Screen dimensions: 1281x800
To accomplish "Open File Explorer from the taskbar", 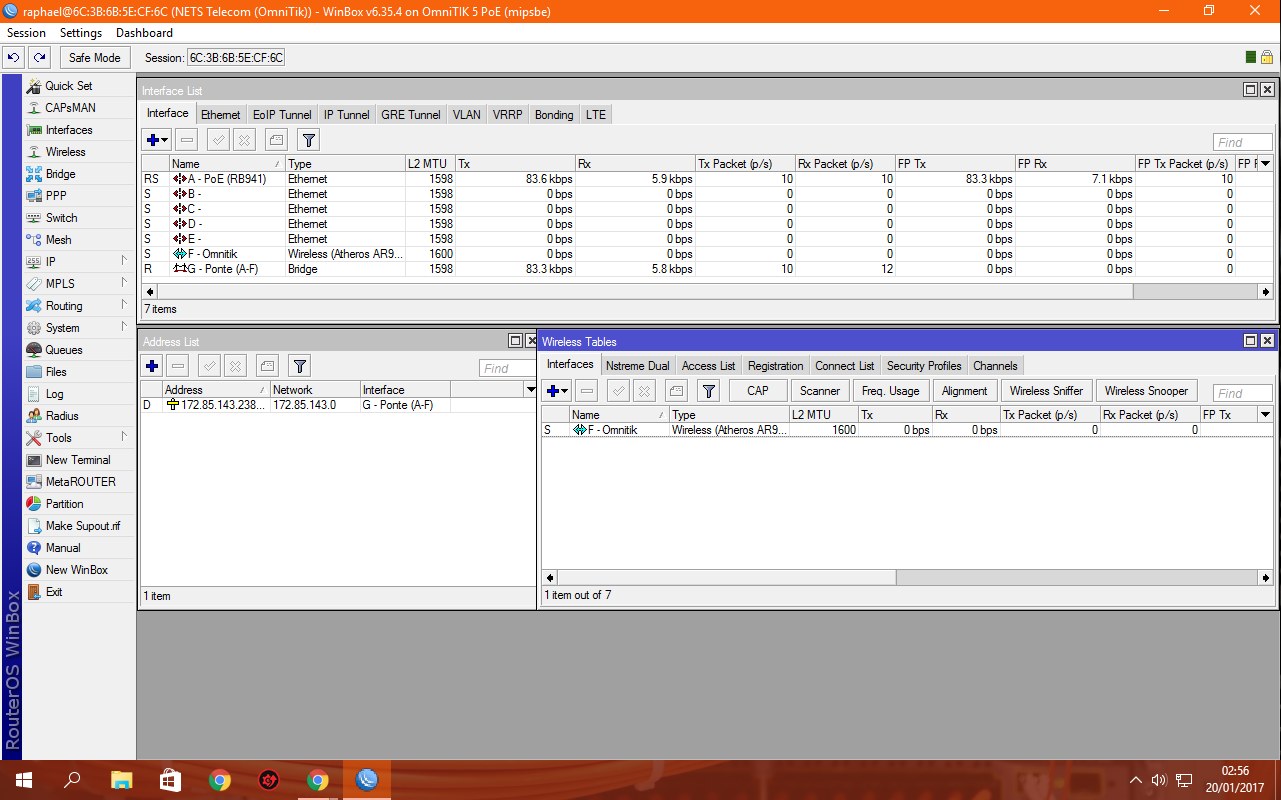I will pos(121,780).
